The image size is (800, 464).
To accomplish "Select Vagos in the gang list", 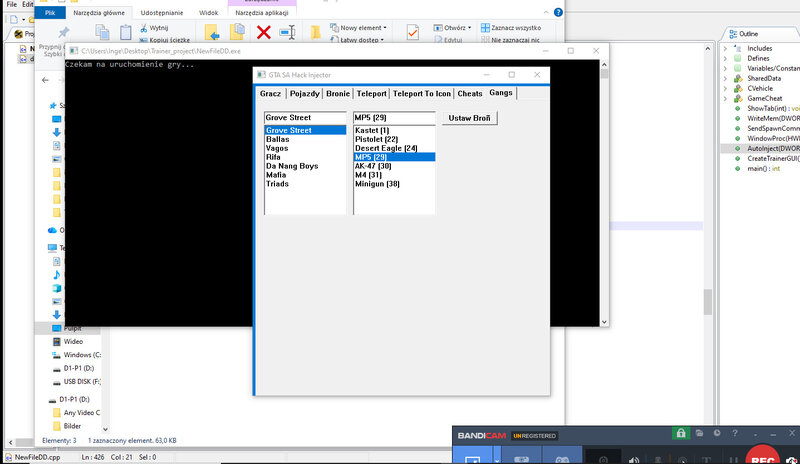I will [305, 148].
